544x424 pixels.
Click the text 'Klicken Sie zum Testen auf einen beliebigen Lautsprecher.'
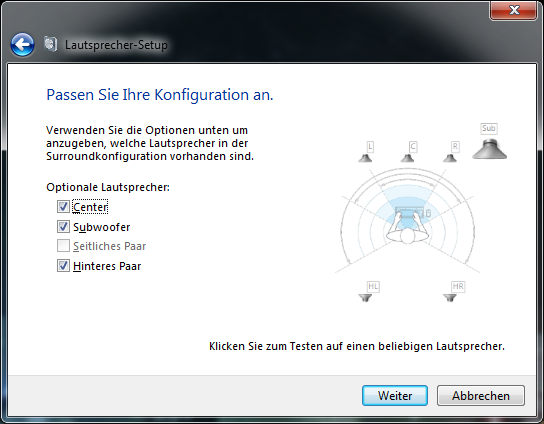[357, 346]
